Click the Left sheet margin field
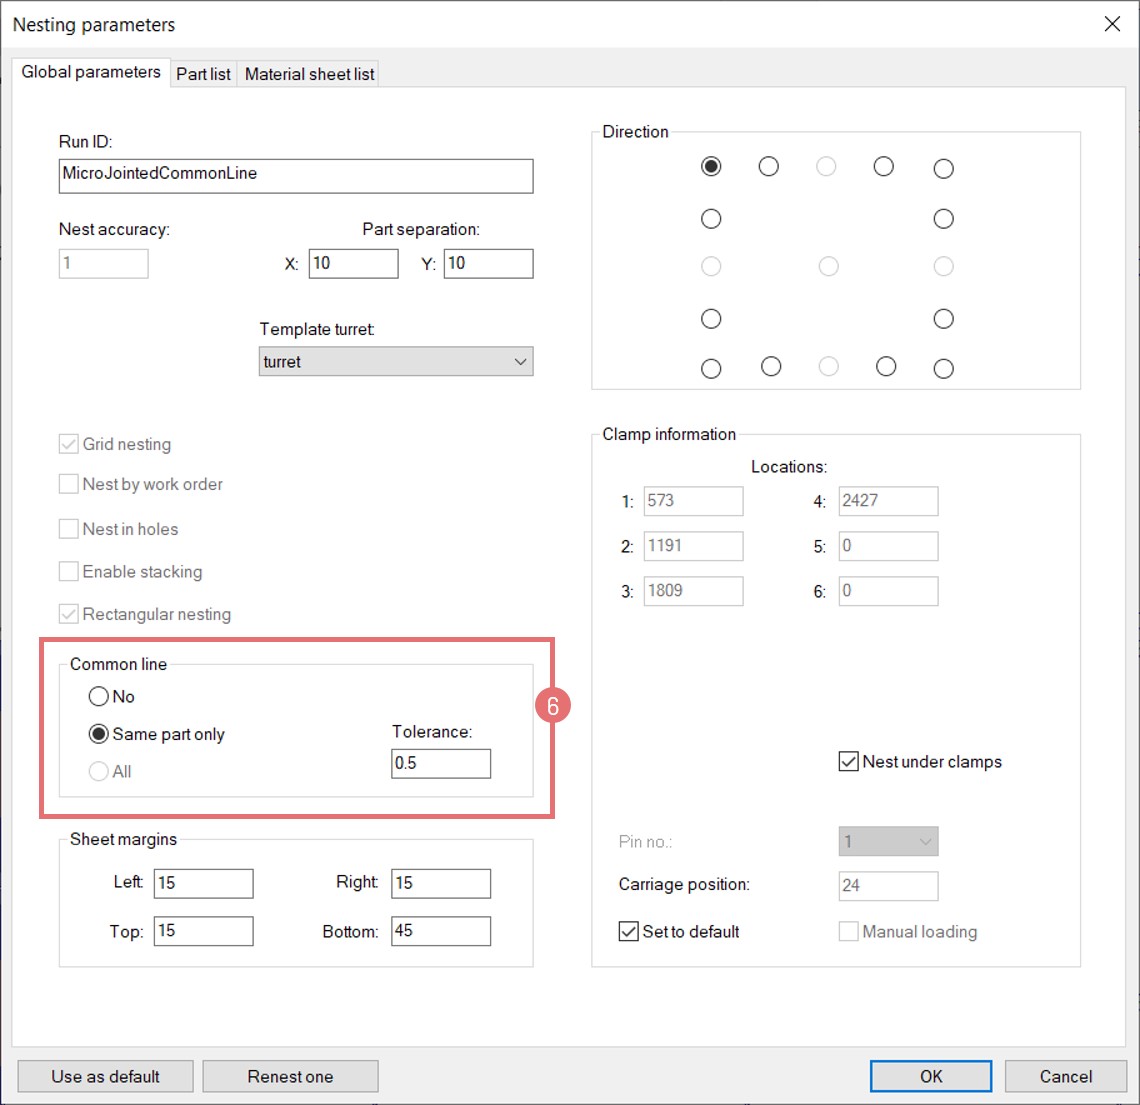1140x1105 pixels. [x=203, y=883]
